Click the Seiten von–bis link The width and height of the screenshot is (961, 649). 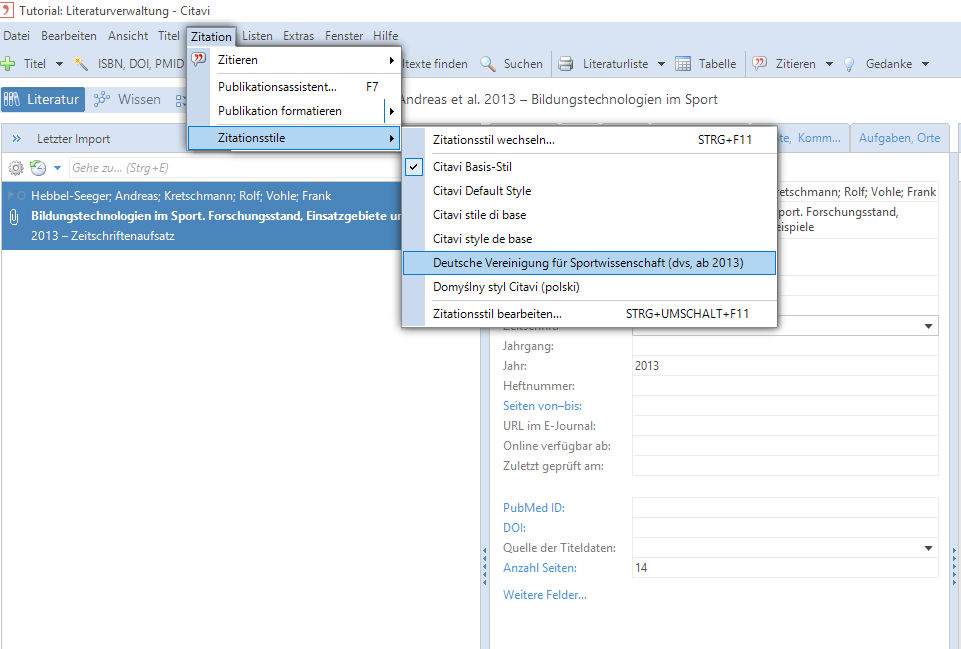542,406
